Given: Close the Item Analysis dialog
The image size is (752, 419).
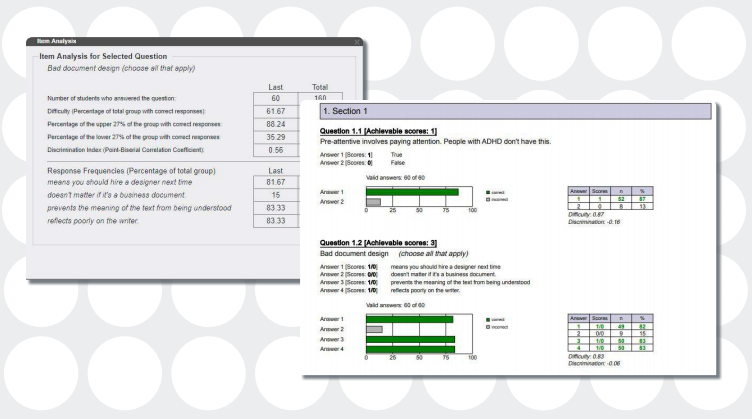Looking at the screenshot, I should pos(357,42).
